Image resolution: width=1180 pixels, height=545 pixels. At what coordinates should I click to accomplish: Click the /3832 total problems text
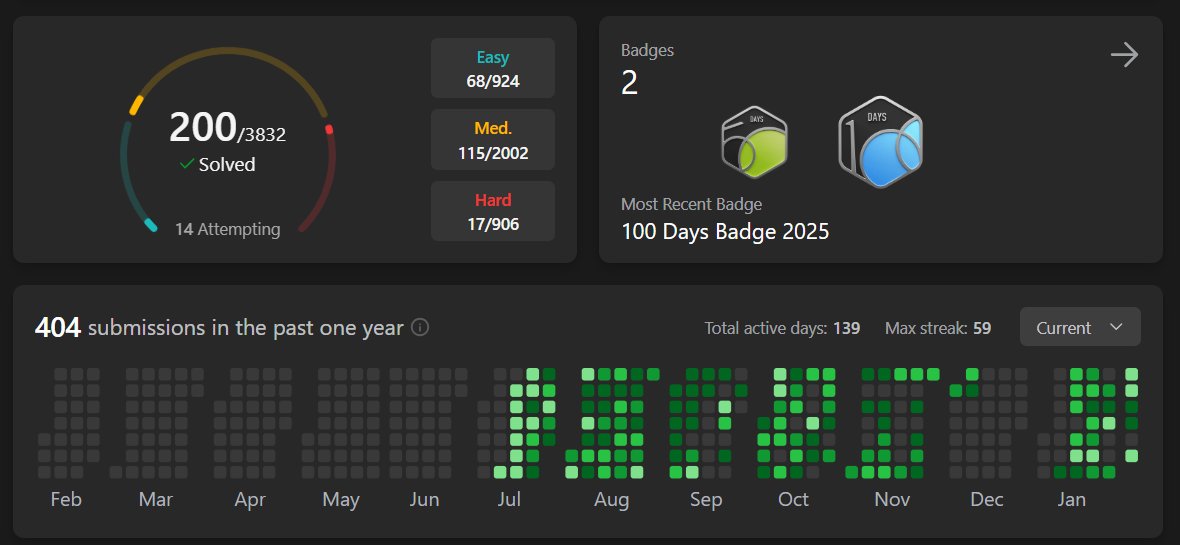[262, 135]
